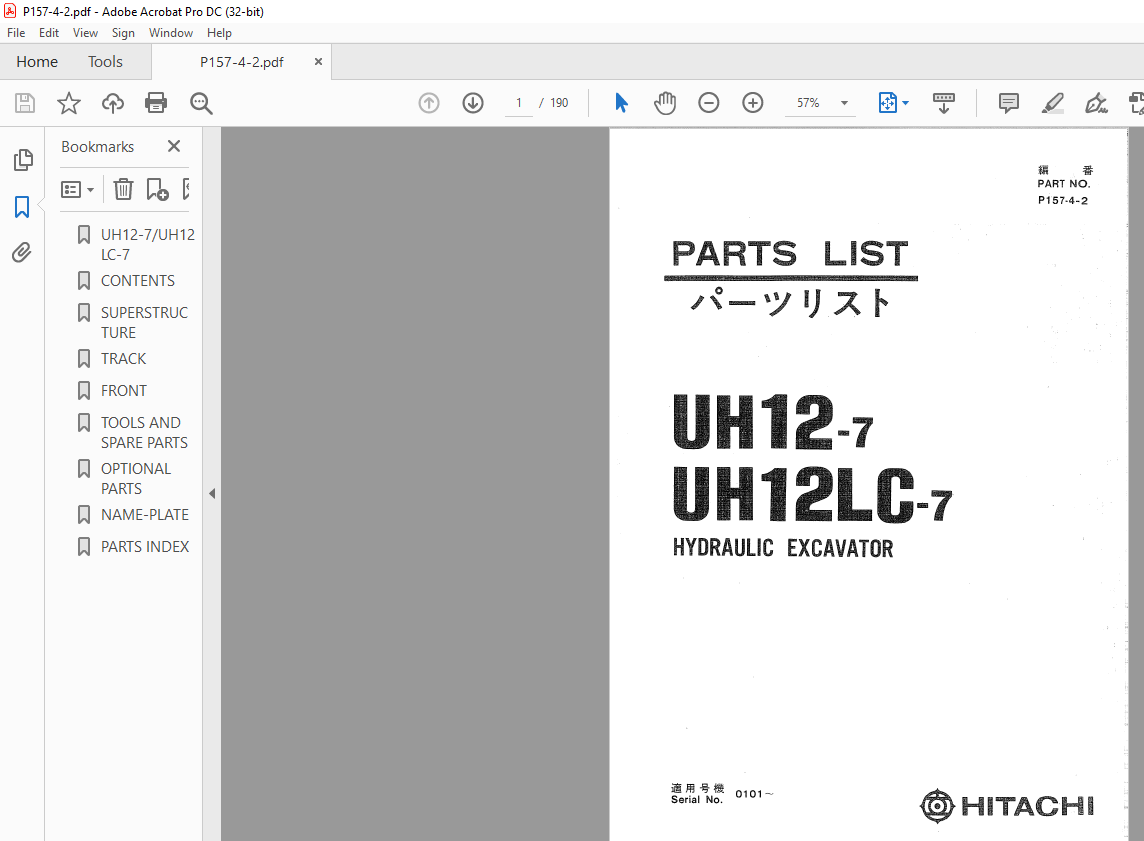
Task: Open the Sign menu
Action: coord(123,33)
